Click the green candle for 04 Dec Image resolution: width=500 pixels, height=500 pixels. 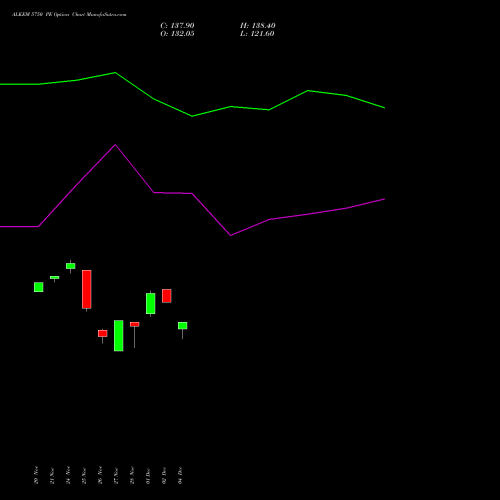click(183, 326)
